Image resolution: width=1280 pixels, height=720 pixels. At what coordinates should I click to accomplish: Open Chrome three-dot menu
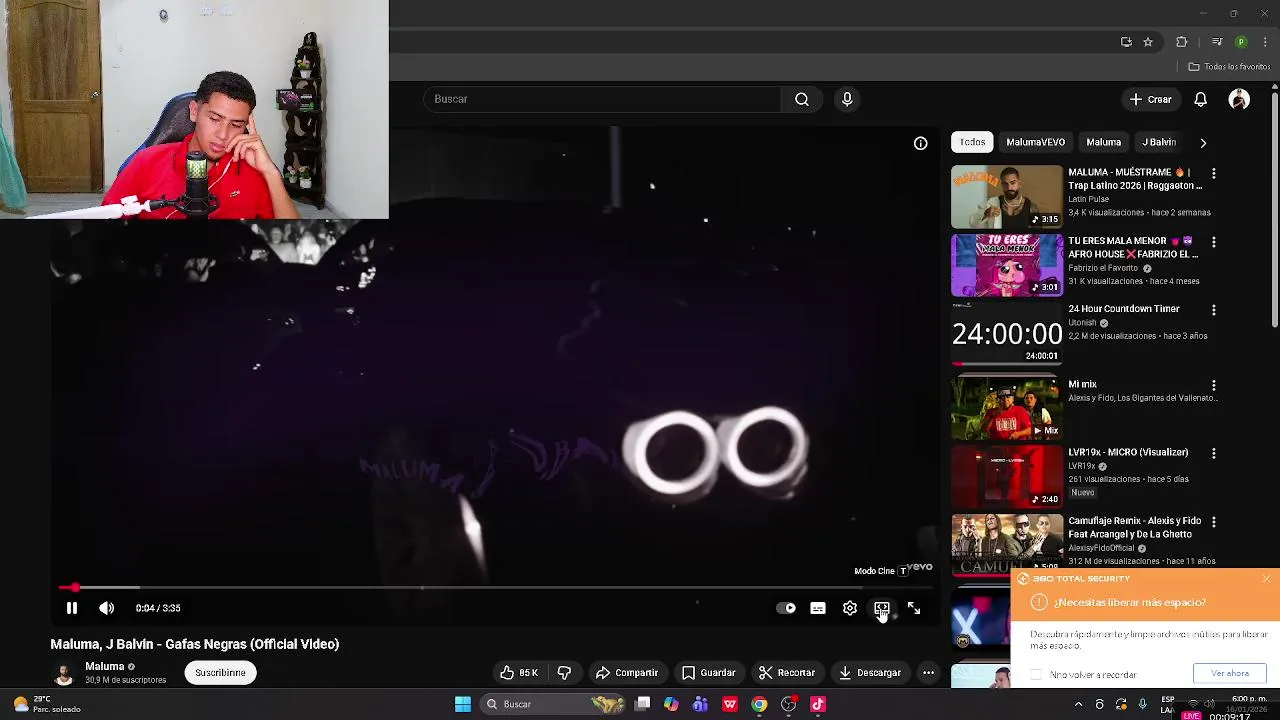tap(1266, 42)
